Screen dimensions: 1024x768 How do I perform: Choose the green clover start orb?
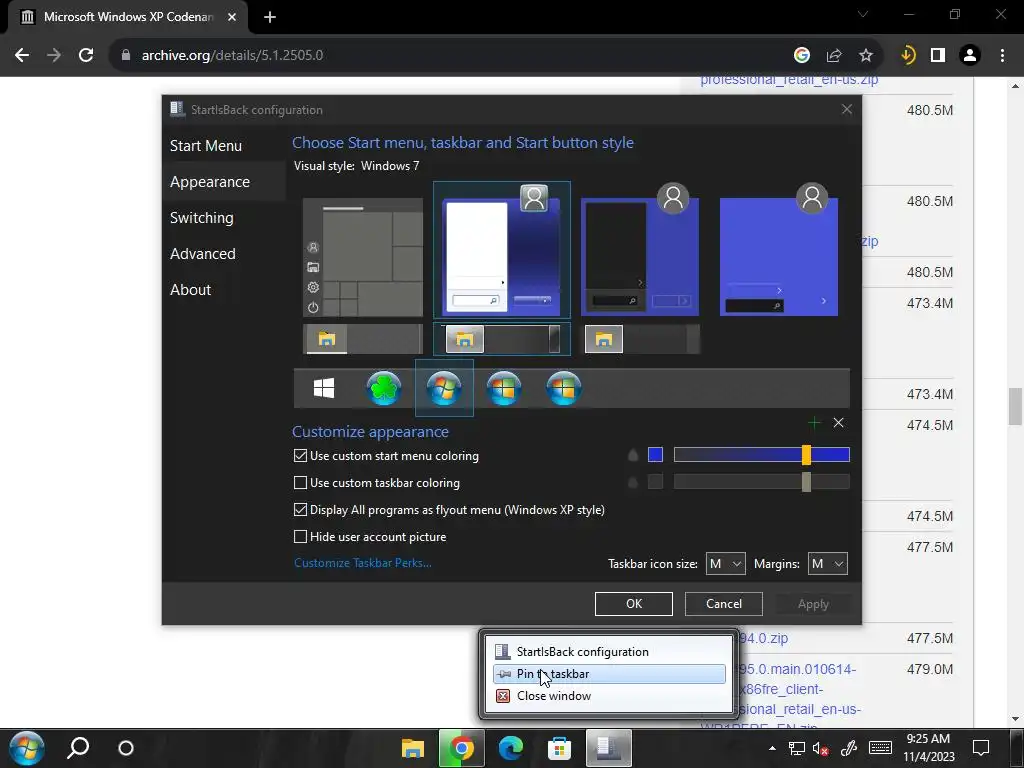click(384, 388)
